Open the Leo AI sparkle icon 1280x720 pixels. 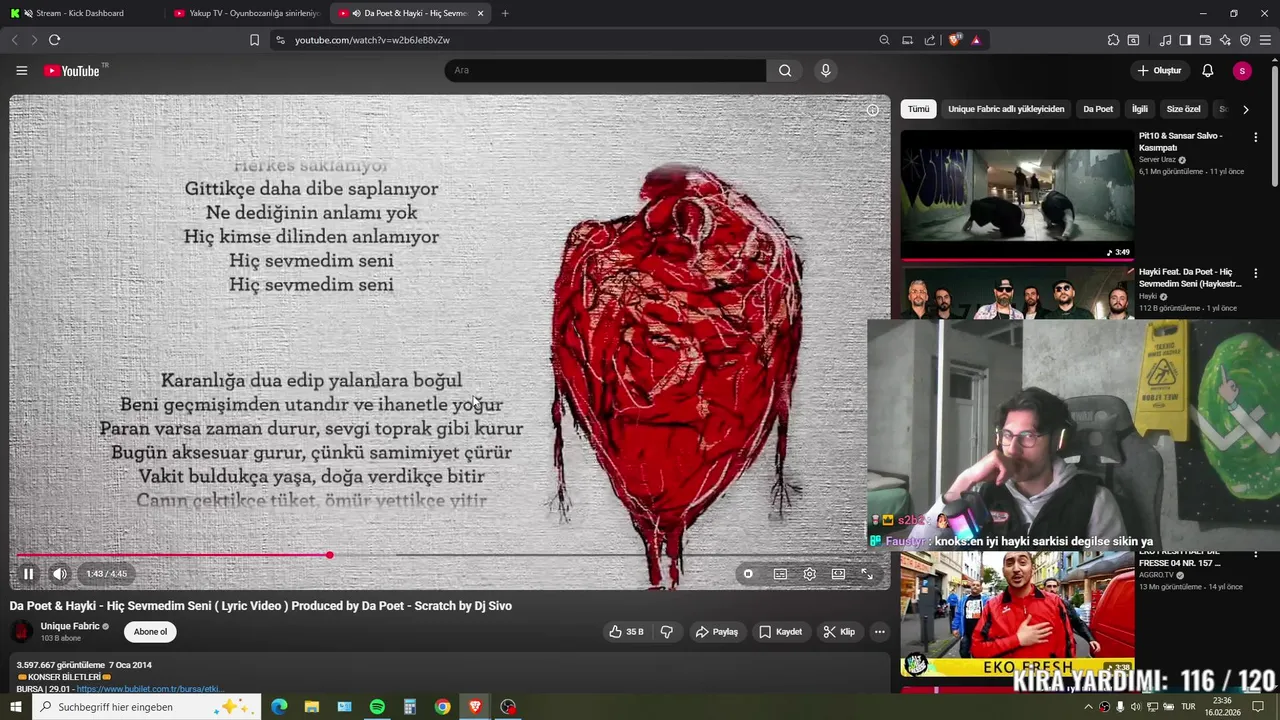point(1225,40)
